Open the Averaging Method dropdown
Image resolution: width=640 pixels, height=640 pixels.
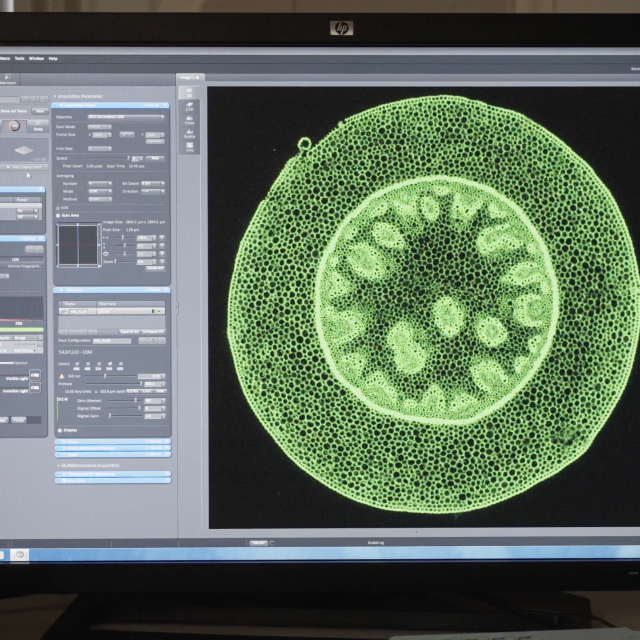100,199
